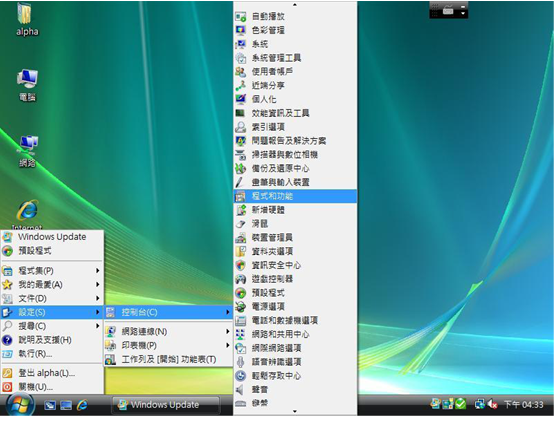Select the alpha folder desktop icon
The width and height of the screenshot is (558, 422).
(27, 20)
